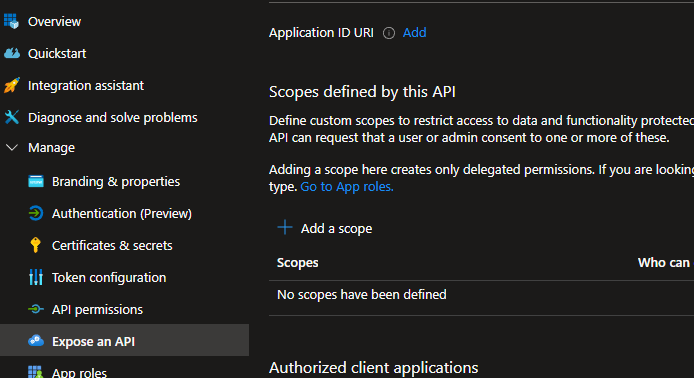Click the App roles grid icon

coord(35,372)
